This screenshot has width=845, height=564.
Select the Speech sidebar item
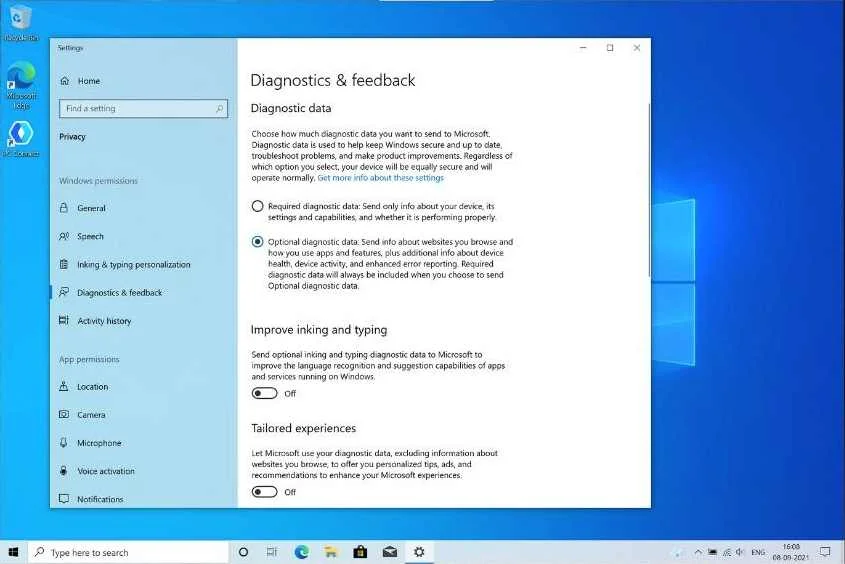81,236
